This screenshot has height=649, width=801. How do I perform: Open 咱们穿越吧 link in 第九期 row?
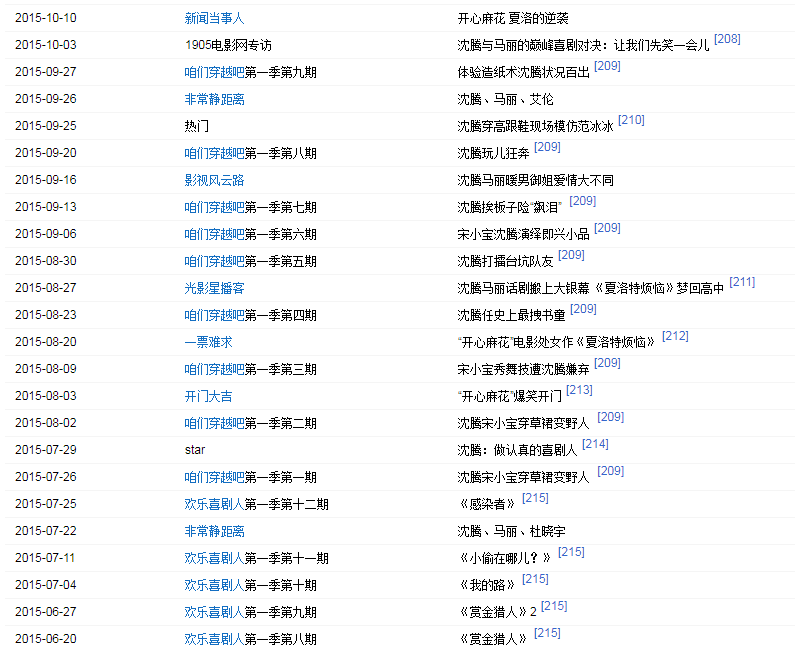tap(214, 72)
